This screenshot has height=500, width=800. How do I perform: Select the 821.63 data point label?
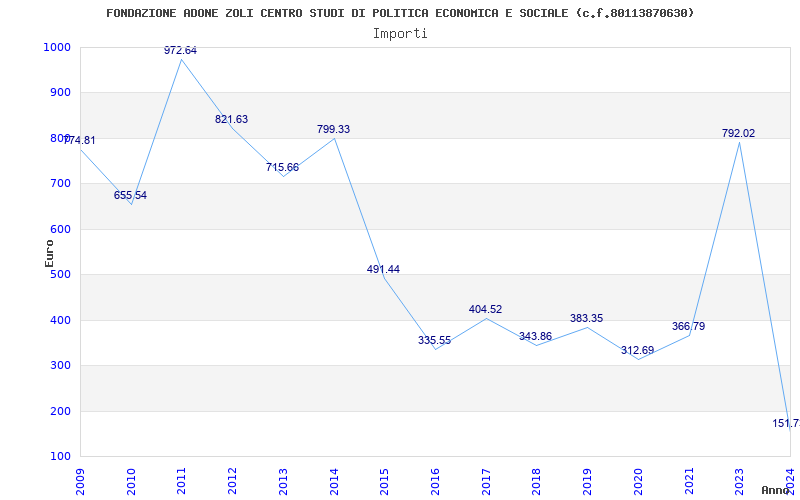[232, 119]
